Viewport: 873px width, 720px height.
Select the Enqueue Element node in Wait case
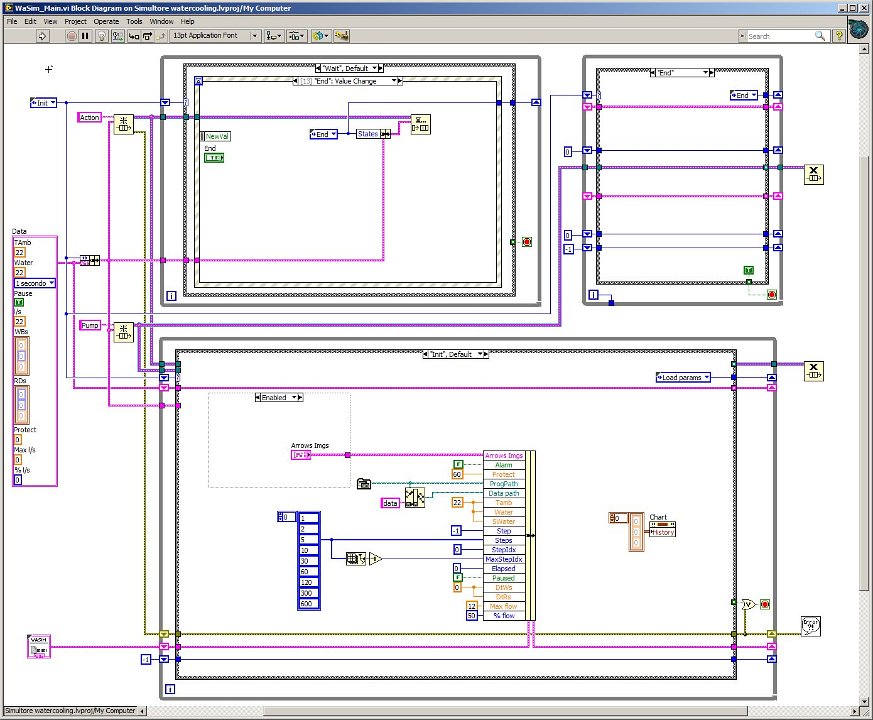tap(420, 124)
